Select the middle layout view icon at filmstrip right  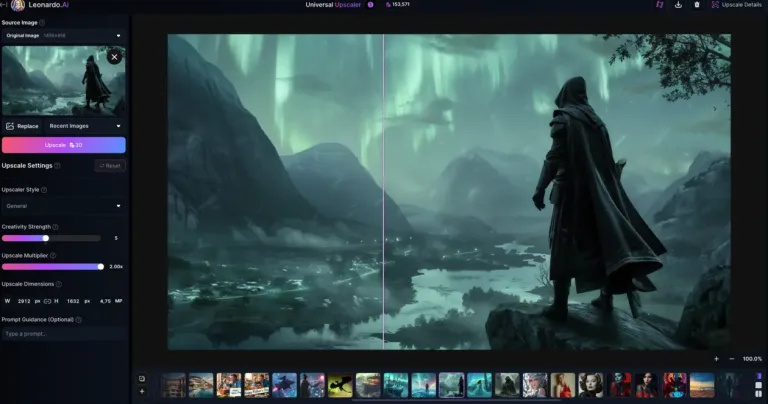(x=759, y=385)
